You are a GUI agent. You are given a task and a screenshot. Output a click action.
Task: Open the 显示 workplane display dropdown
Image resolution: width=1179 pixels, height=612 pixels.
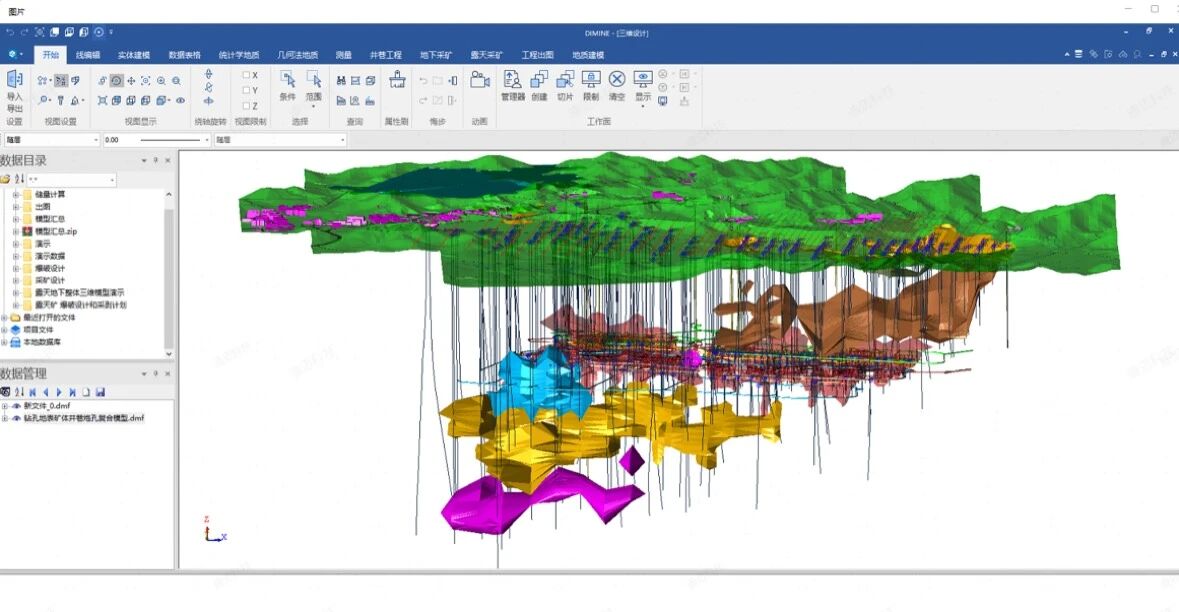pyautogui.click(x=643, y=86)
